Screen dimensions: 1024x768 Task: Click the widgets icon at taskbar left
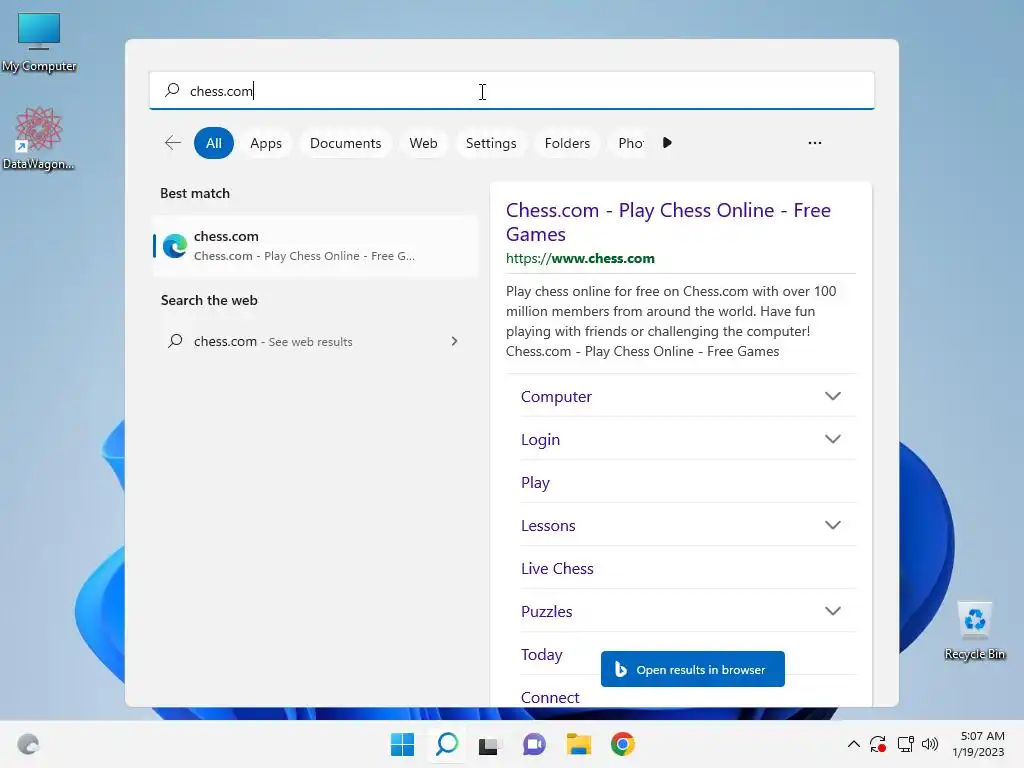click(28, 744)
